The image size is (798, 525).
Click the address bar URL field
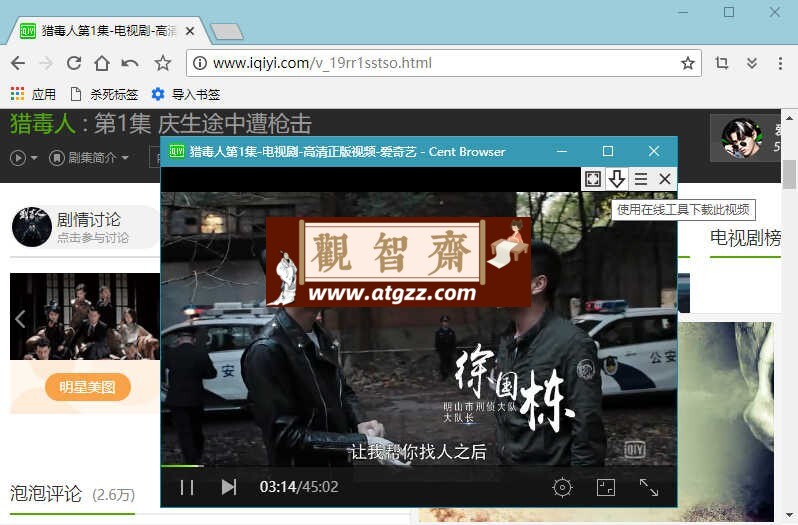pos(444,63)
